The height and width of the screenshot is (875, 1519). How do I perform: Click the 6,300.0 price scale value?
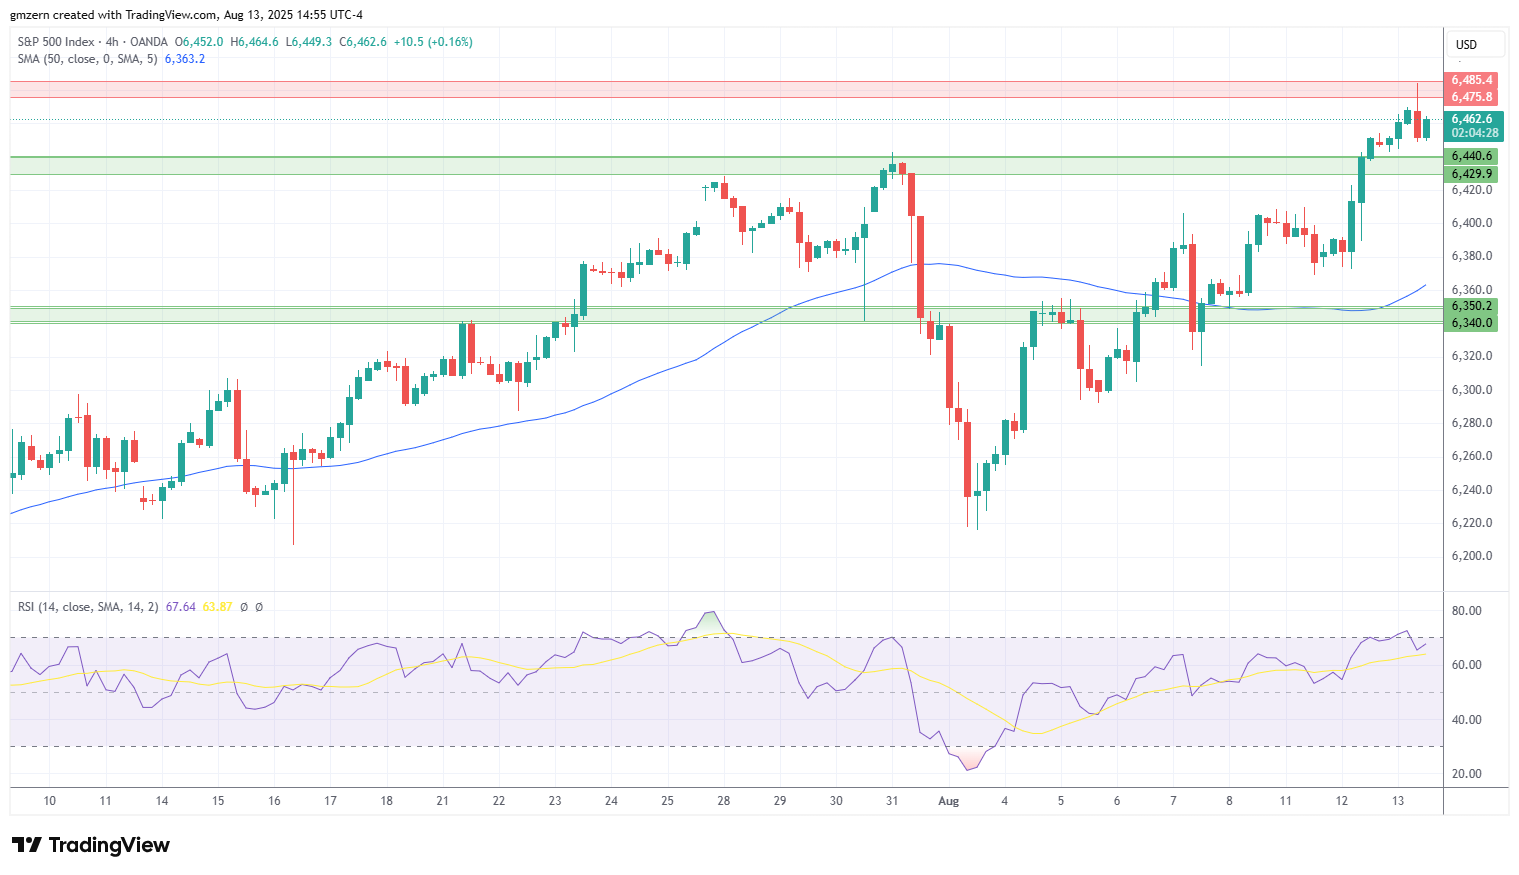(1472, 390)
